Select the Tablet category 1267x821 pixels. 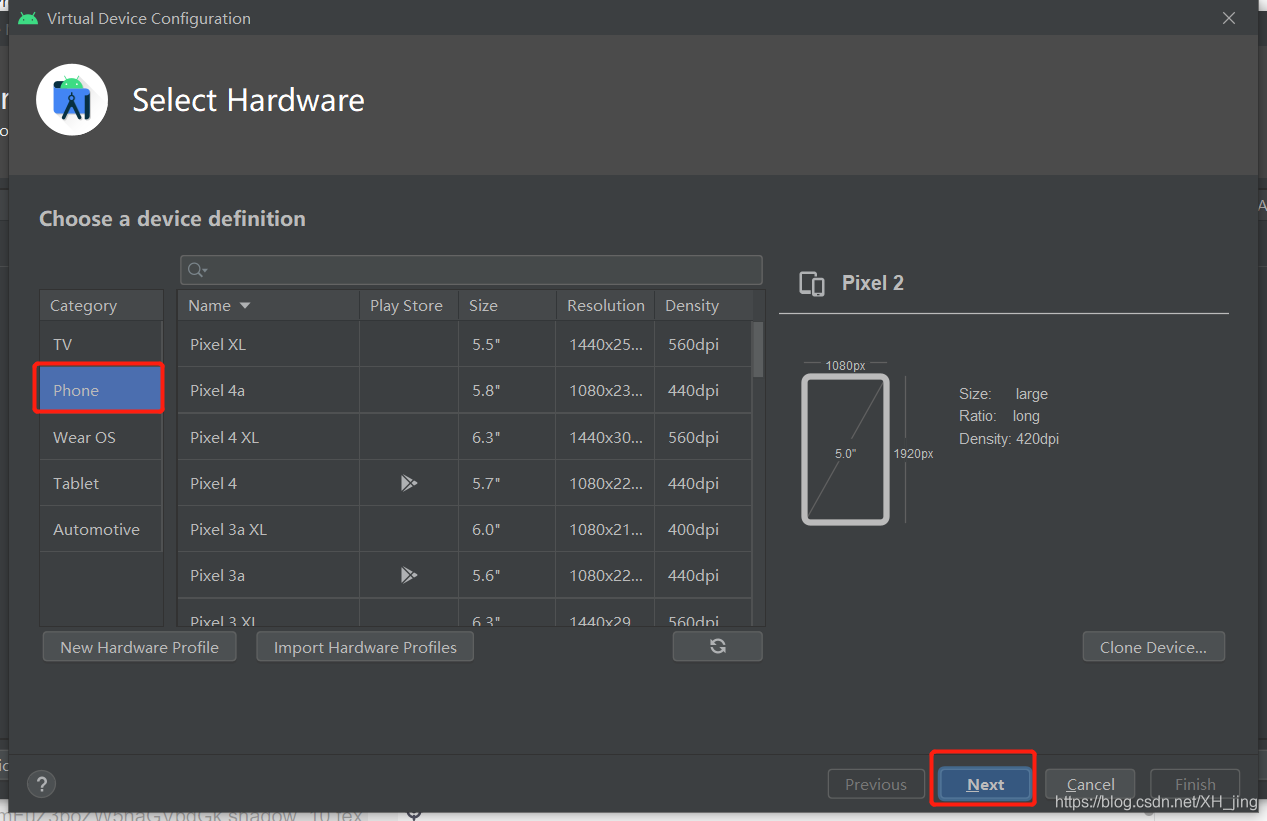pyautogui.click(x=101, y=483)
